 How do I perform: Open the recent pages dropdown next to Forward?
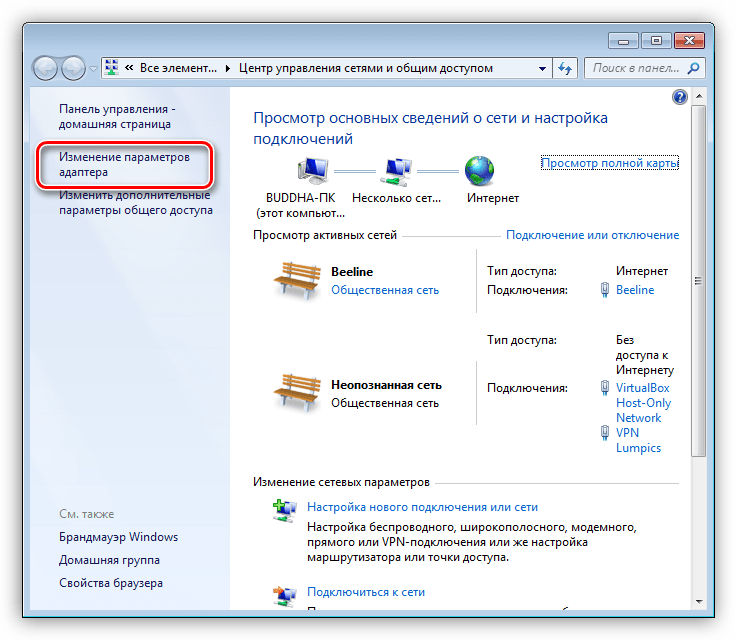(x=93, y=69)
